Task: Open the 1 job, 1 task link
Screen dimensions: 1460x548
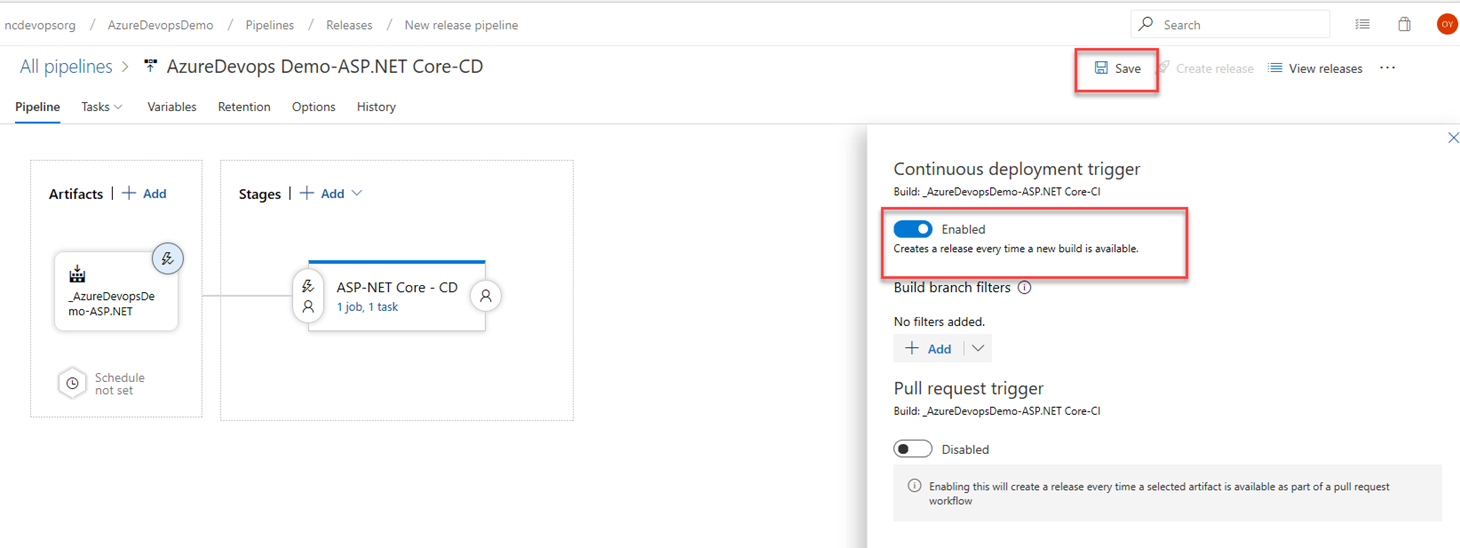Action: click(367, 307)
